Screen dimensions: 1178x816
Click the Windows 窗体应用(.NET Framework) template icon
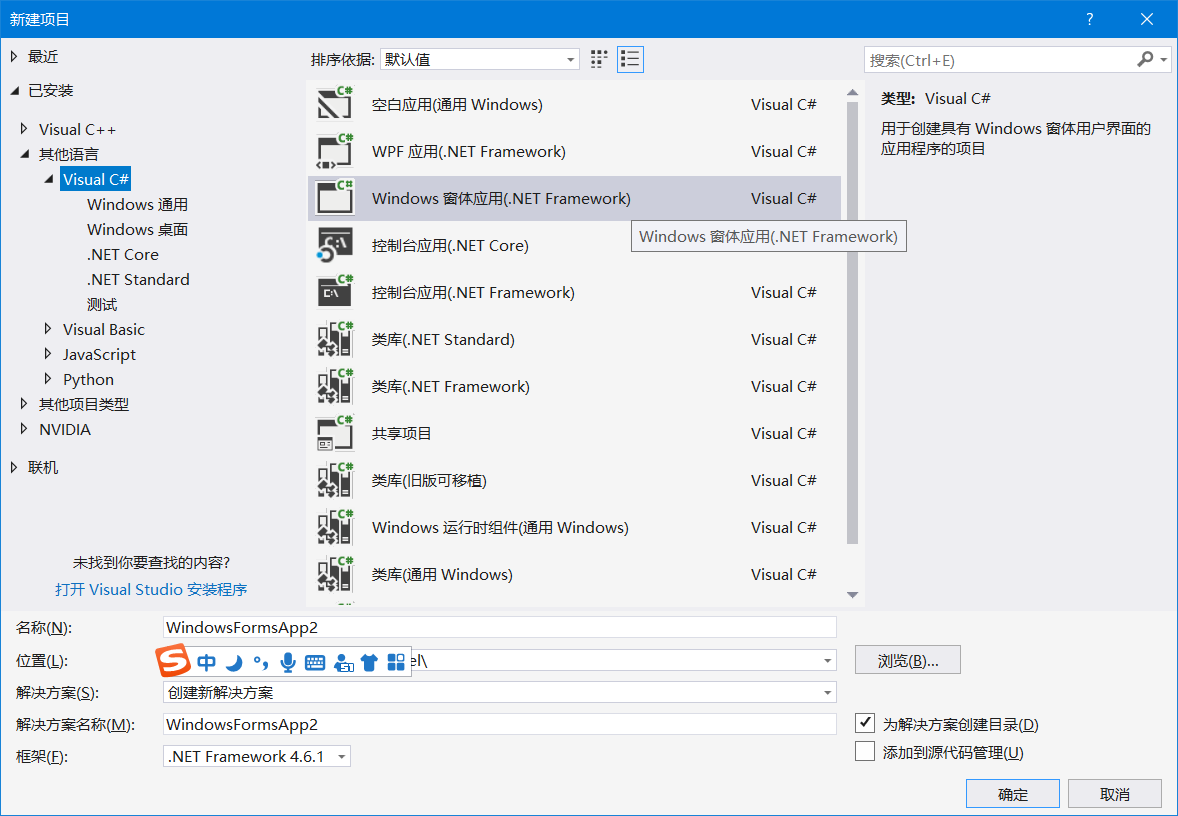pyautogui.click(x=335, y=198)
